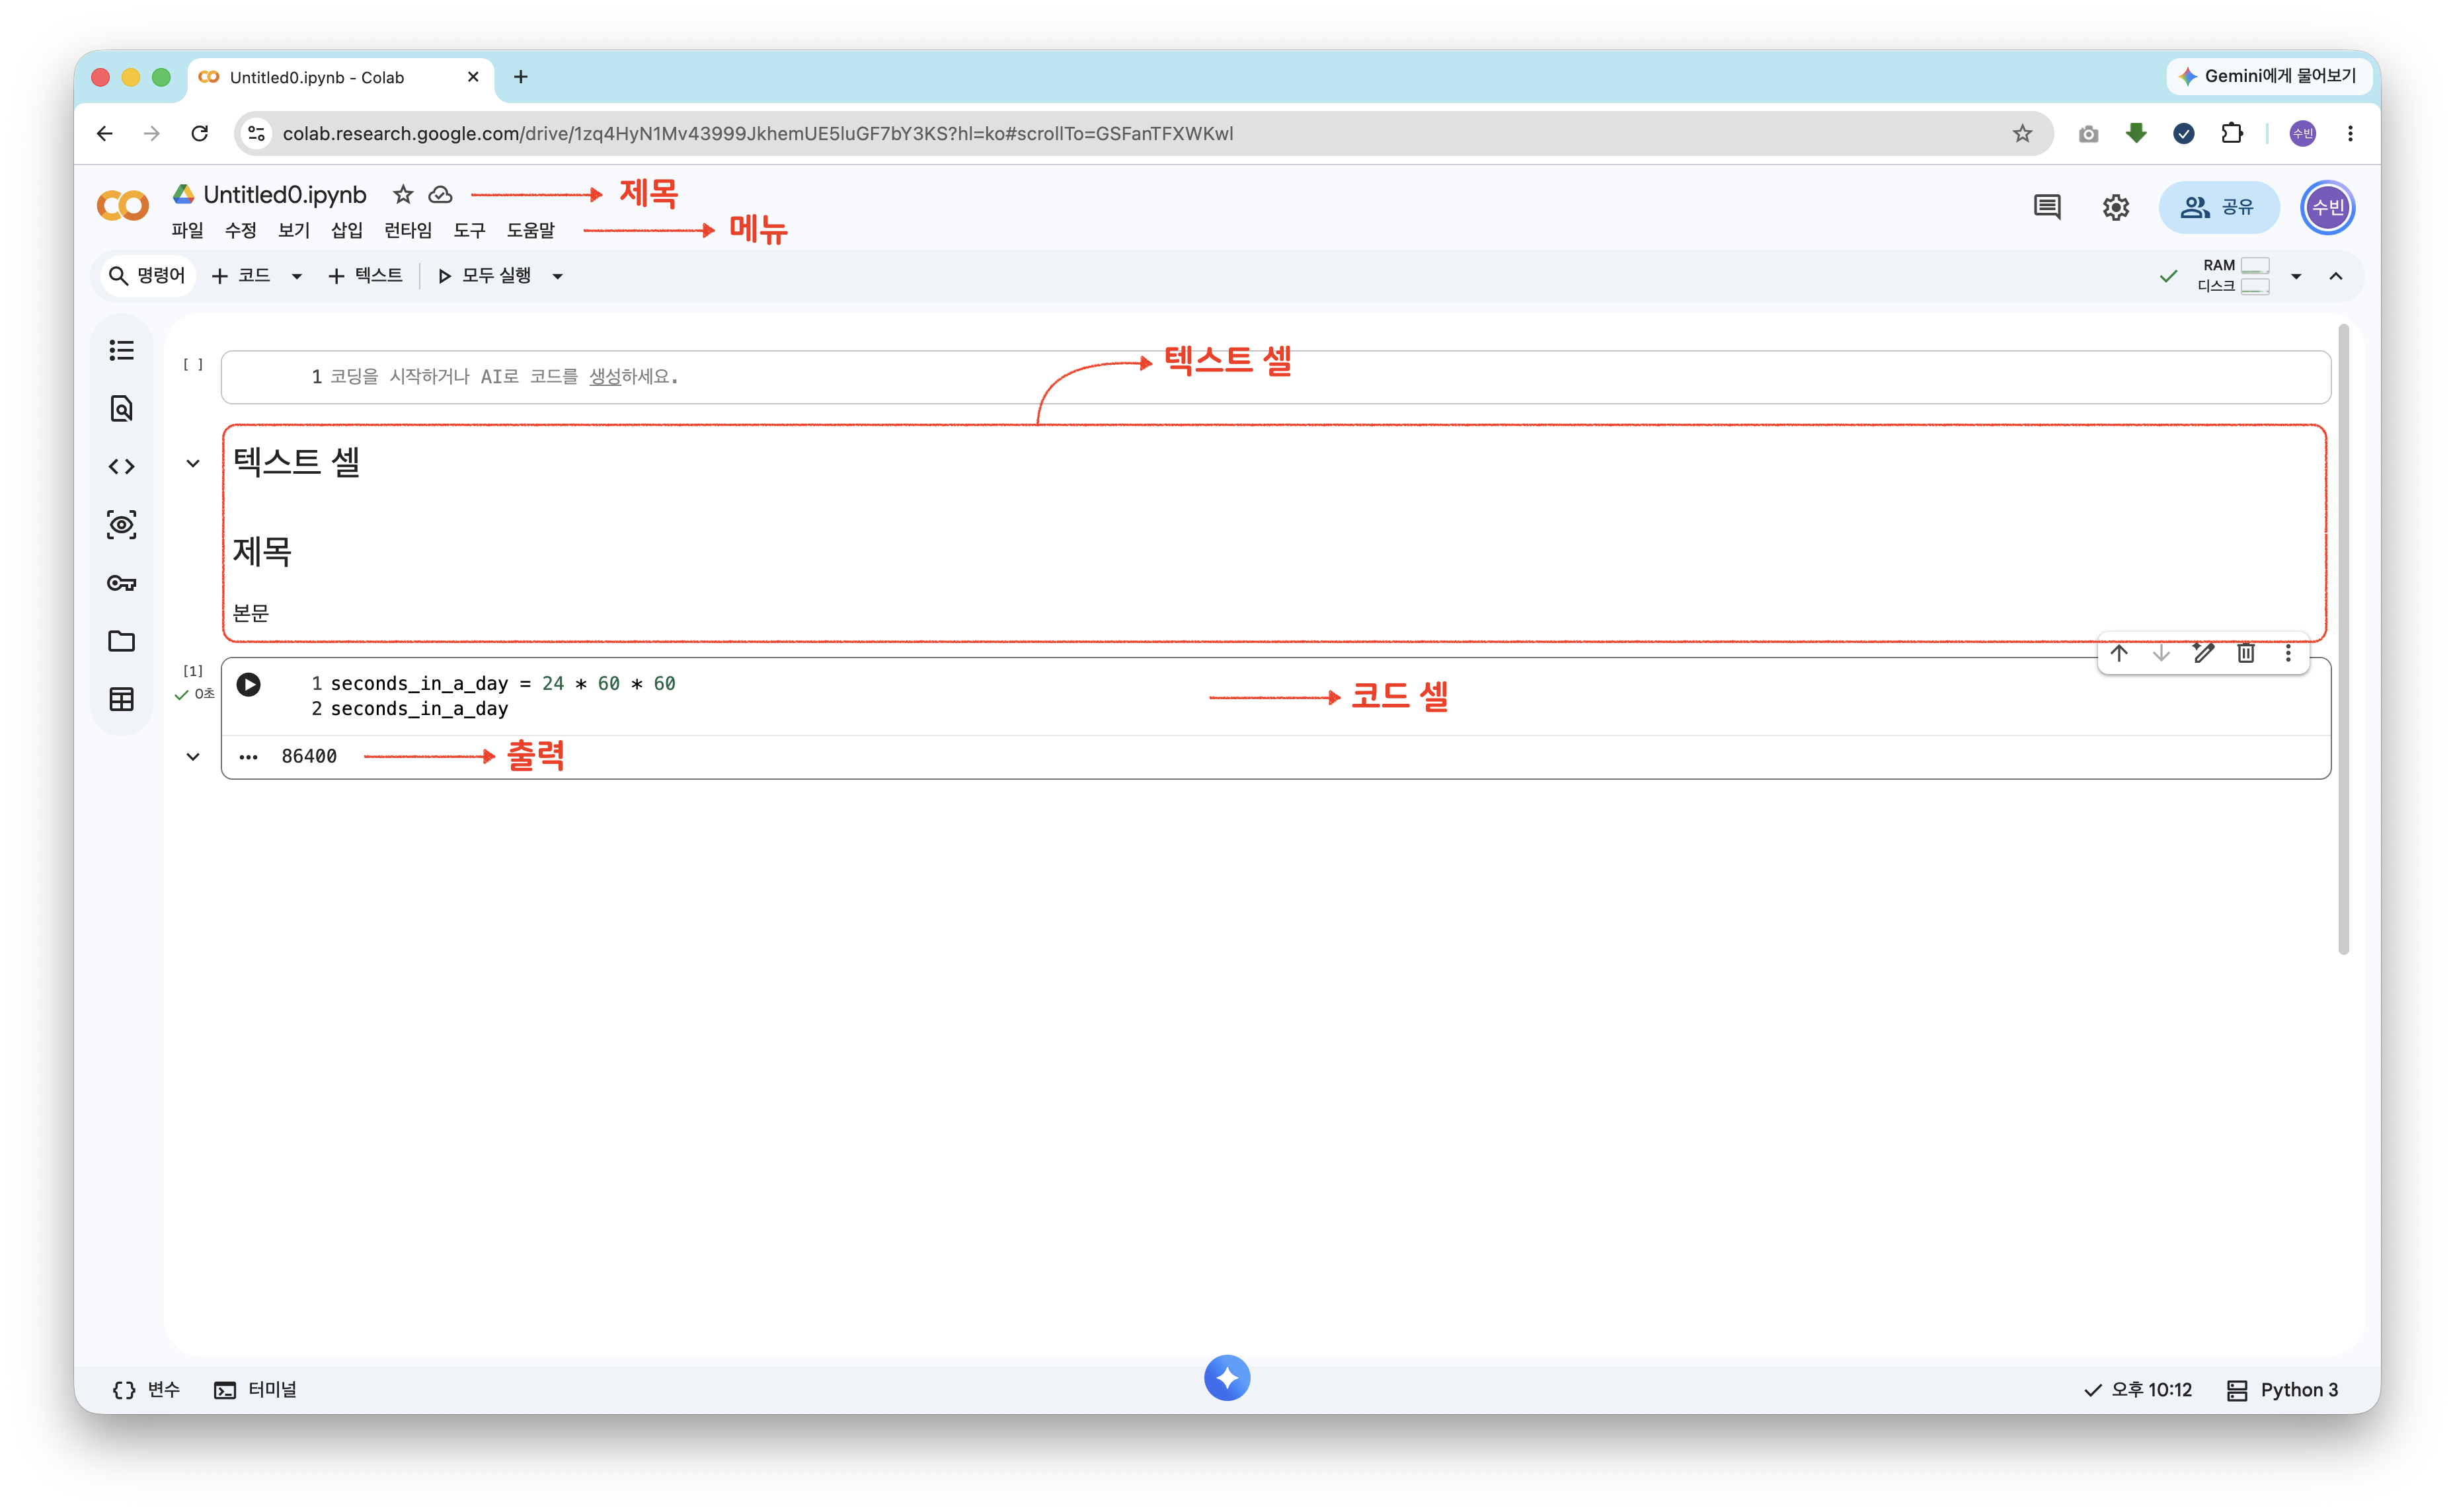This screenshot has height=1512, width=2455.
Task: Open the output options three-dot icon beside 86400
Action: click(248, 757)
